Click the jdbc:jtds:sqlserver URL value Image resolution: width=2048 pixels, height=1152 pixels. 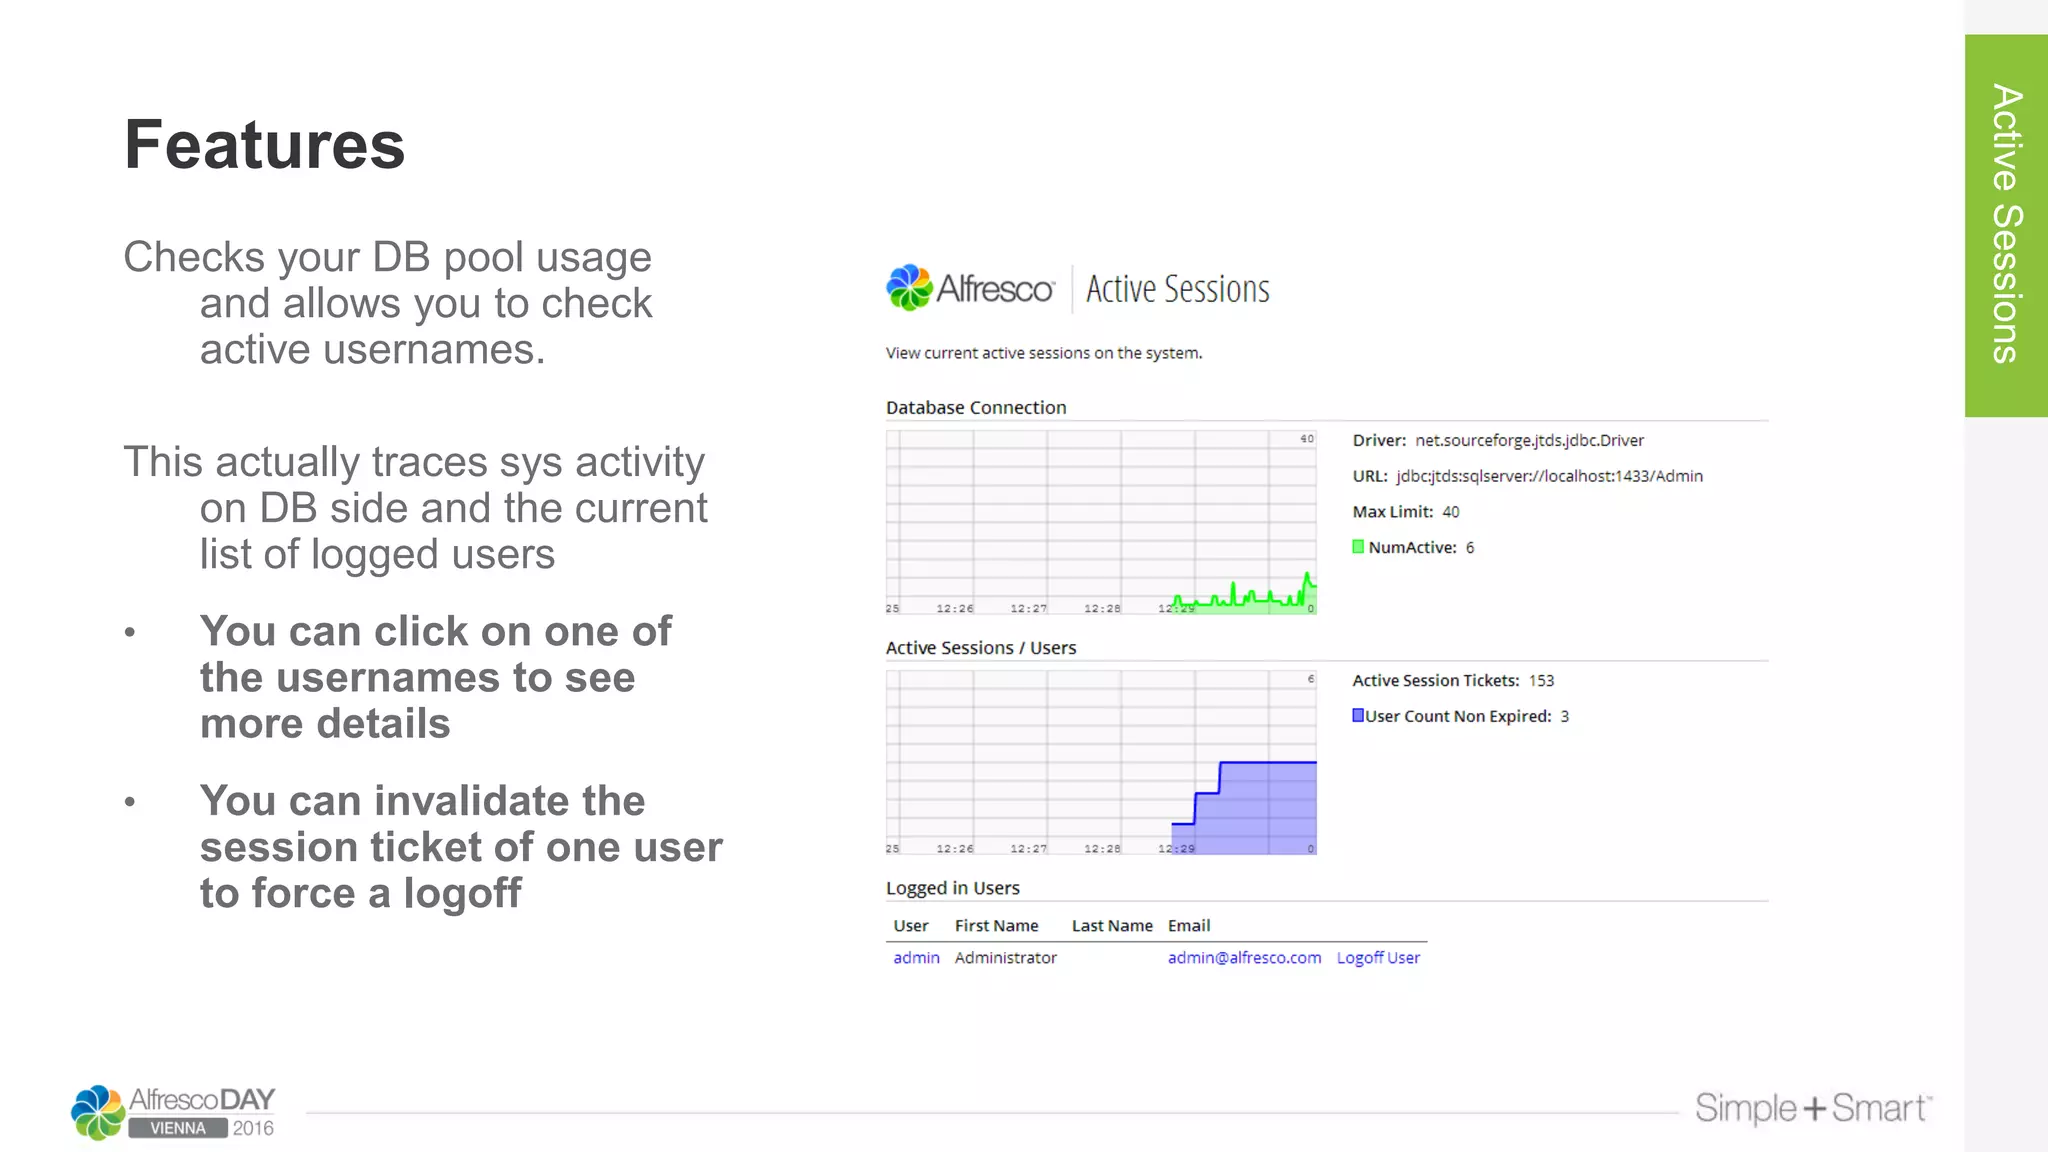(x=1549, y=476)
